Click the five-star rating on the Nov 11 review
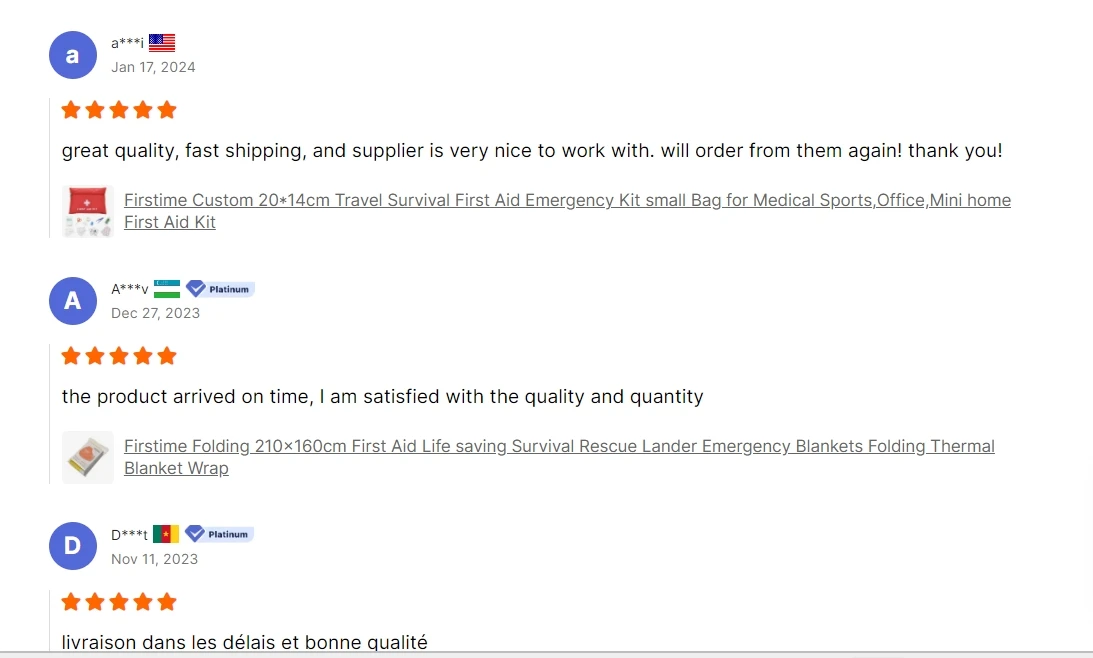This screenshot has width=1093, height=658. pos(119,602)
